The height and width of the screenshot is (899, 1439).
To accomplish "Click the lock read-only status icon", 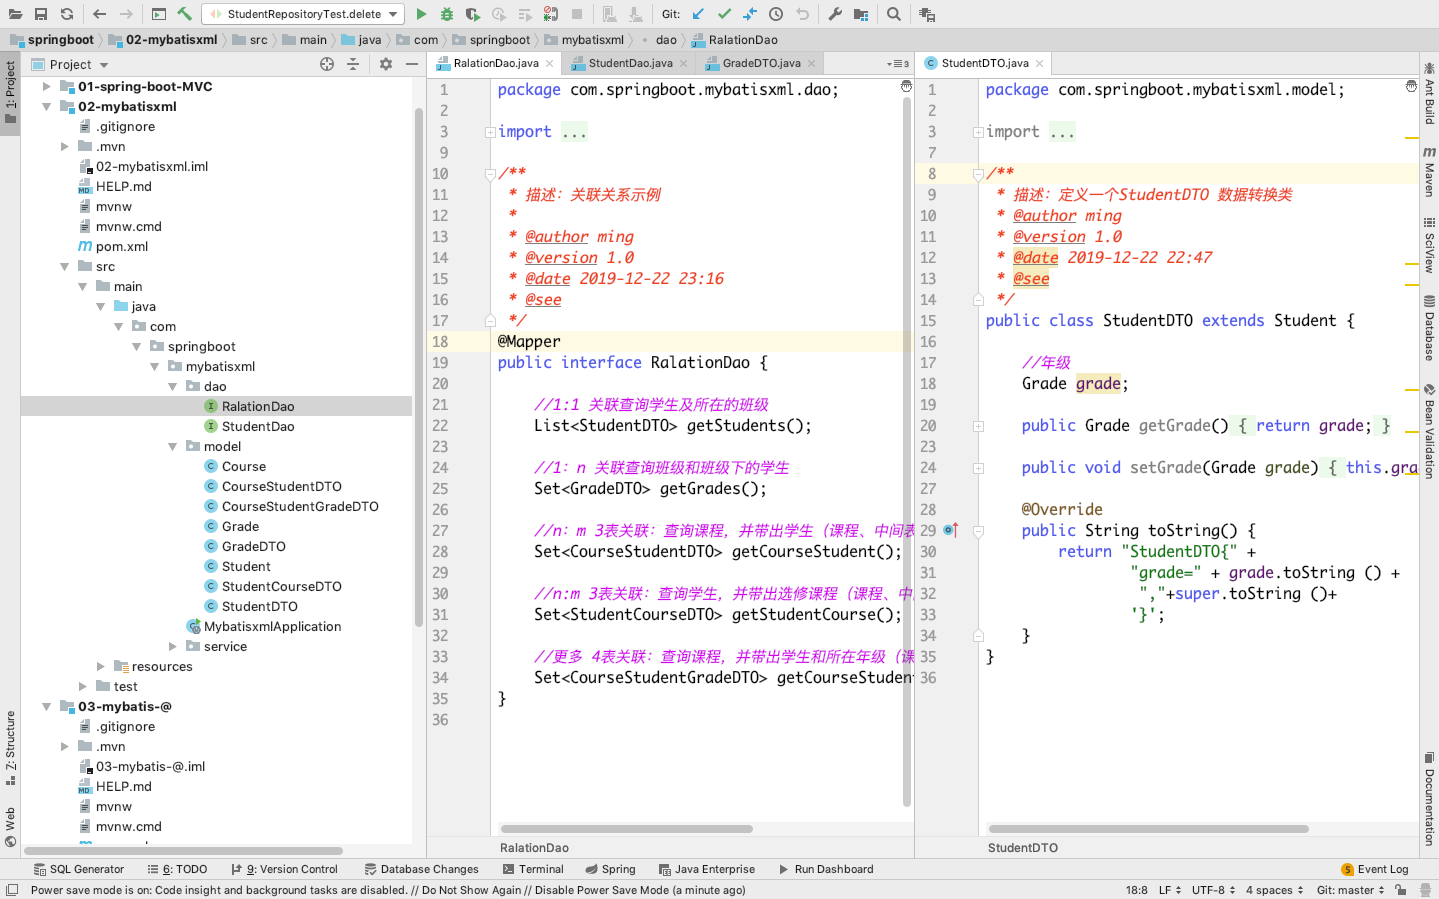I will tap(1401, 890).
